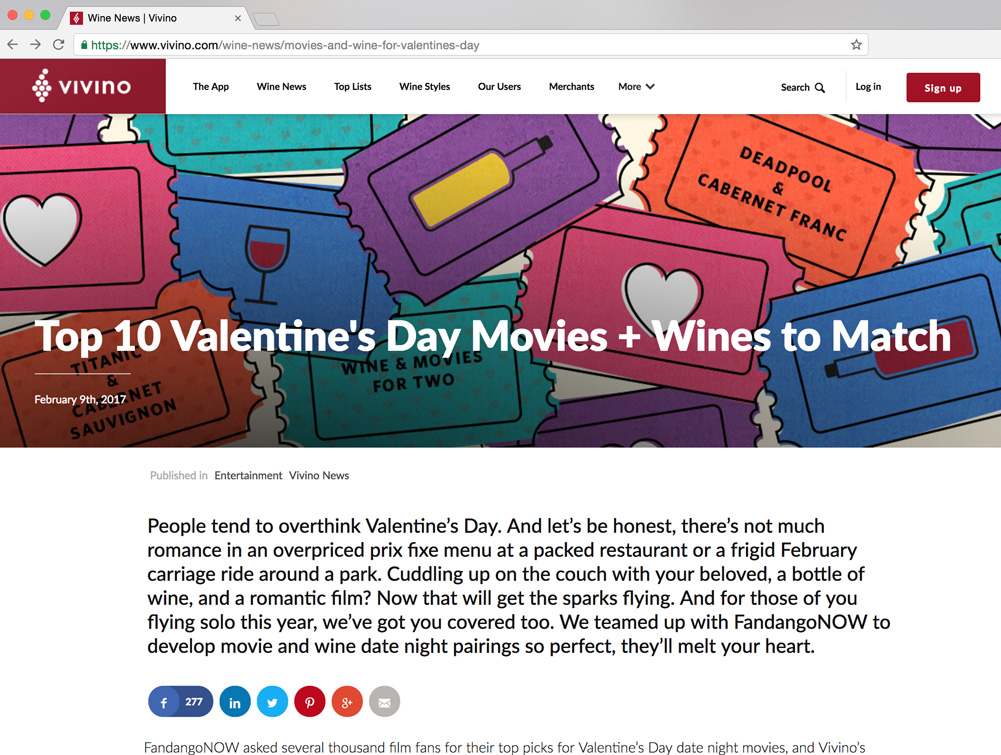Click the 277 Facebook share count
The width and height of the screenshot is (1001, 755).
(194, 702)
